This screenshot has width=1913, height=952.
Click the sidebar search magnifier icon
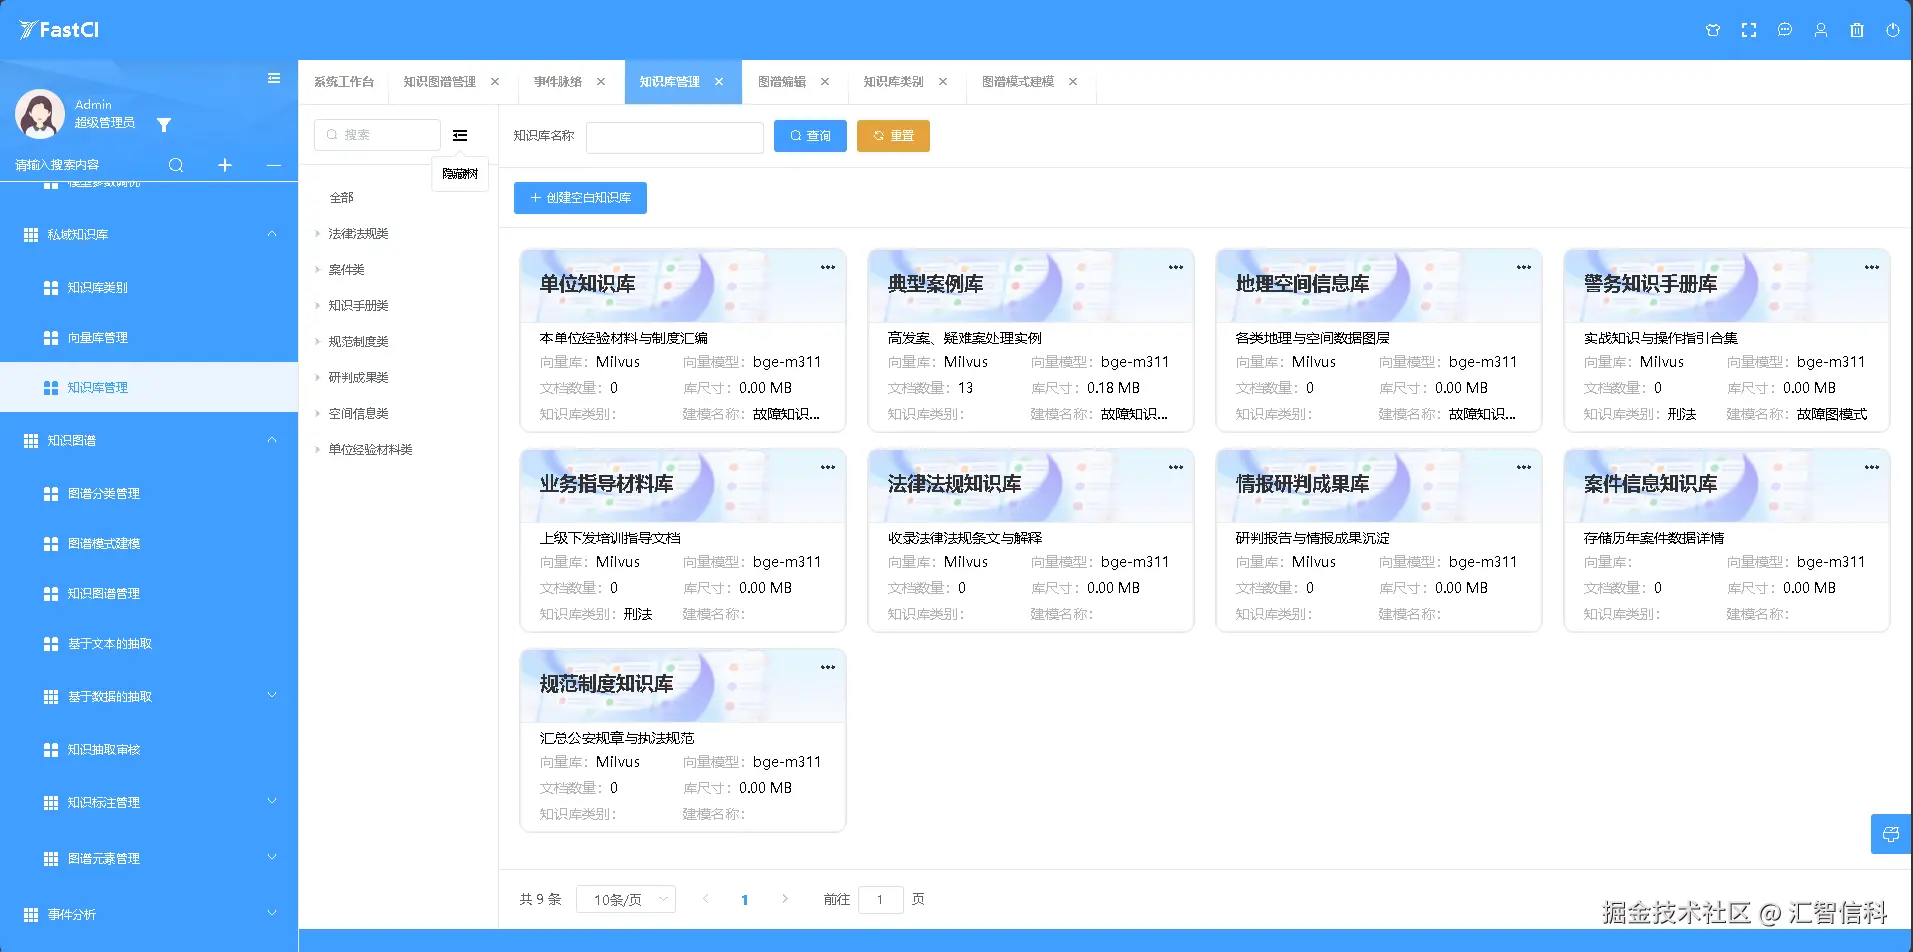click(x=176, y=165)
